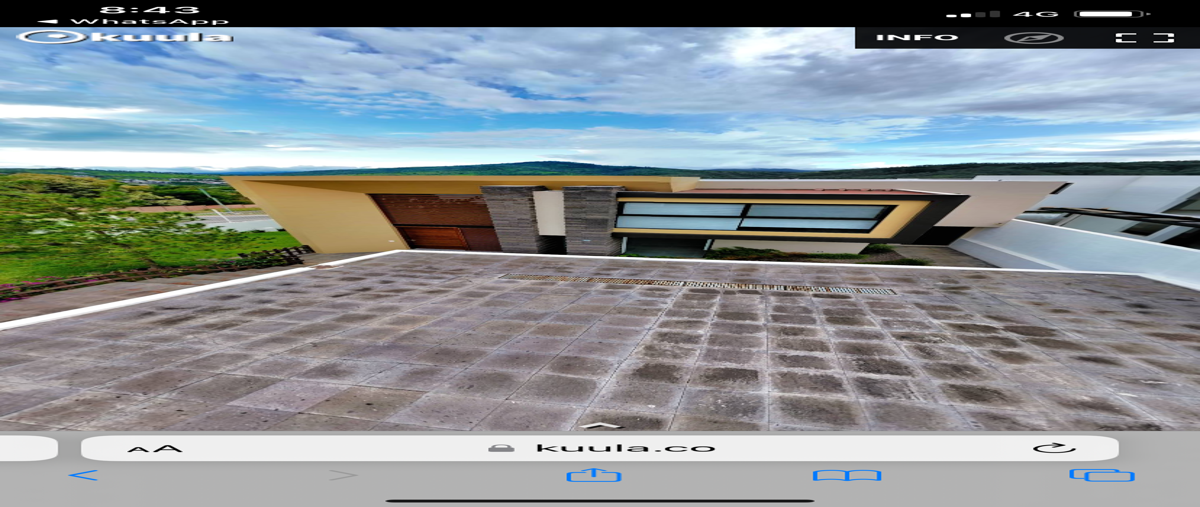Open the AA reader text options
Image resolution: width=1200 pixels, height=507 pixels.
click(155, 448)
